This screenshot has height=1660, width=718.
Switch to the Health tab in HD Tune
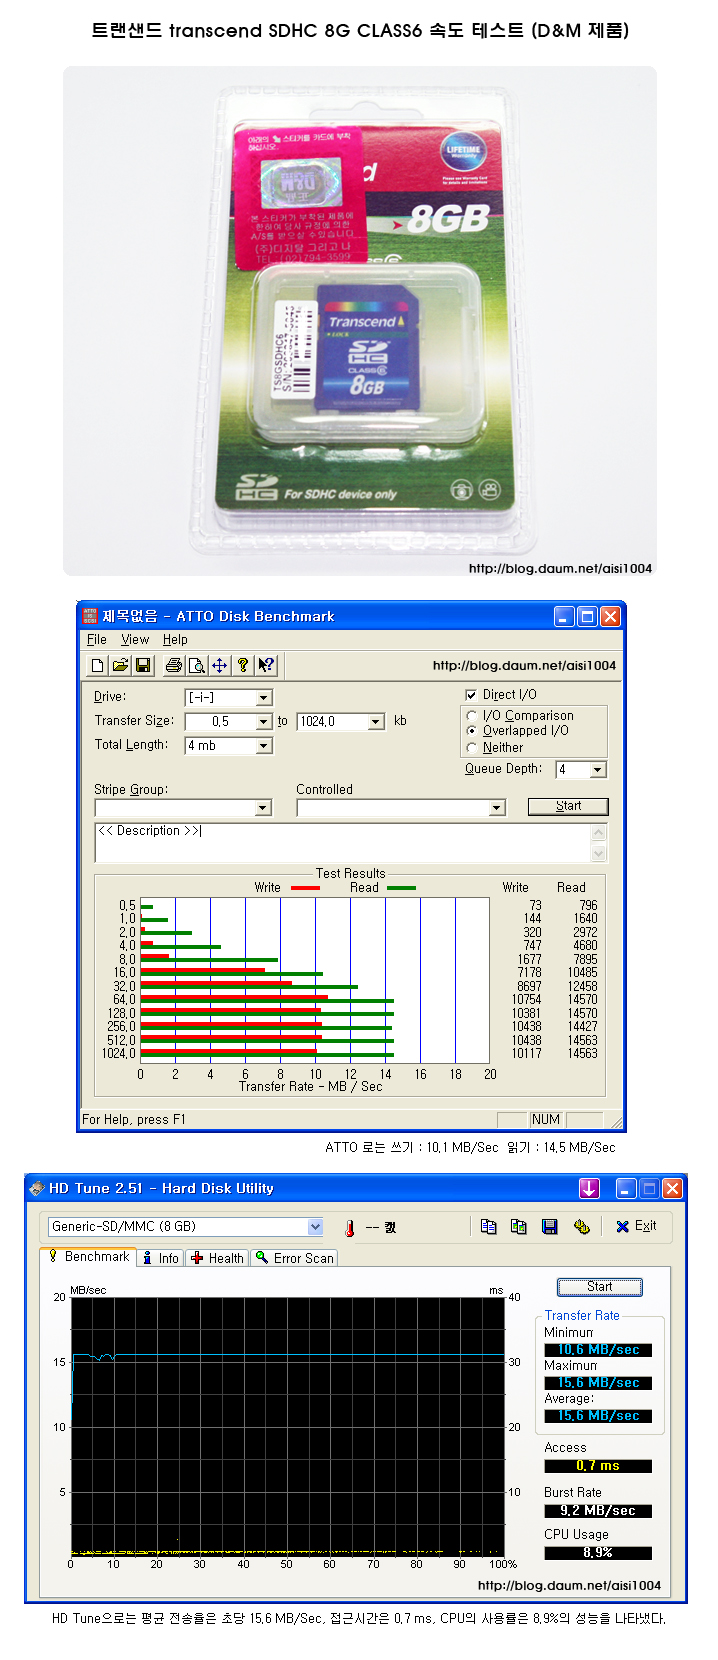pos(217,1259)
